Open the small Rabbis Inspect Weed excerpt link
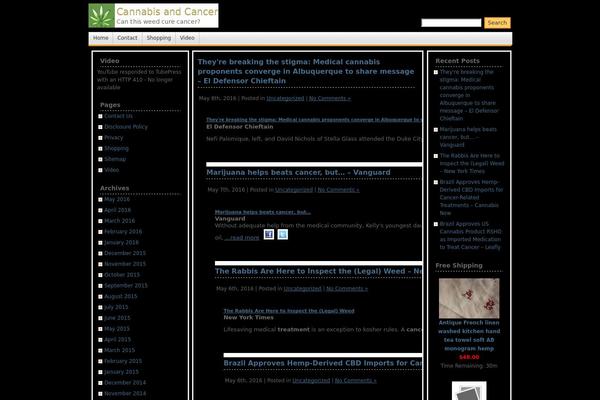600x400 pixels. point(289,311)
